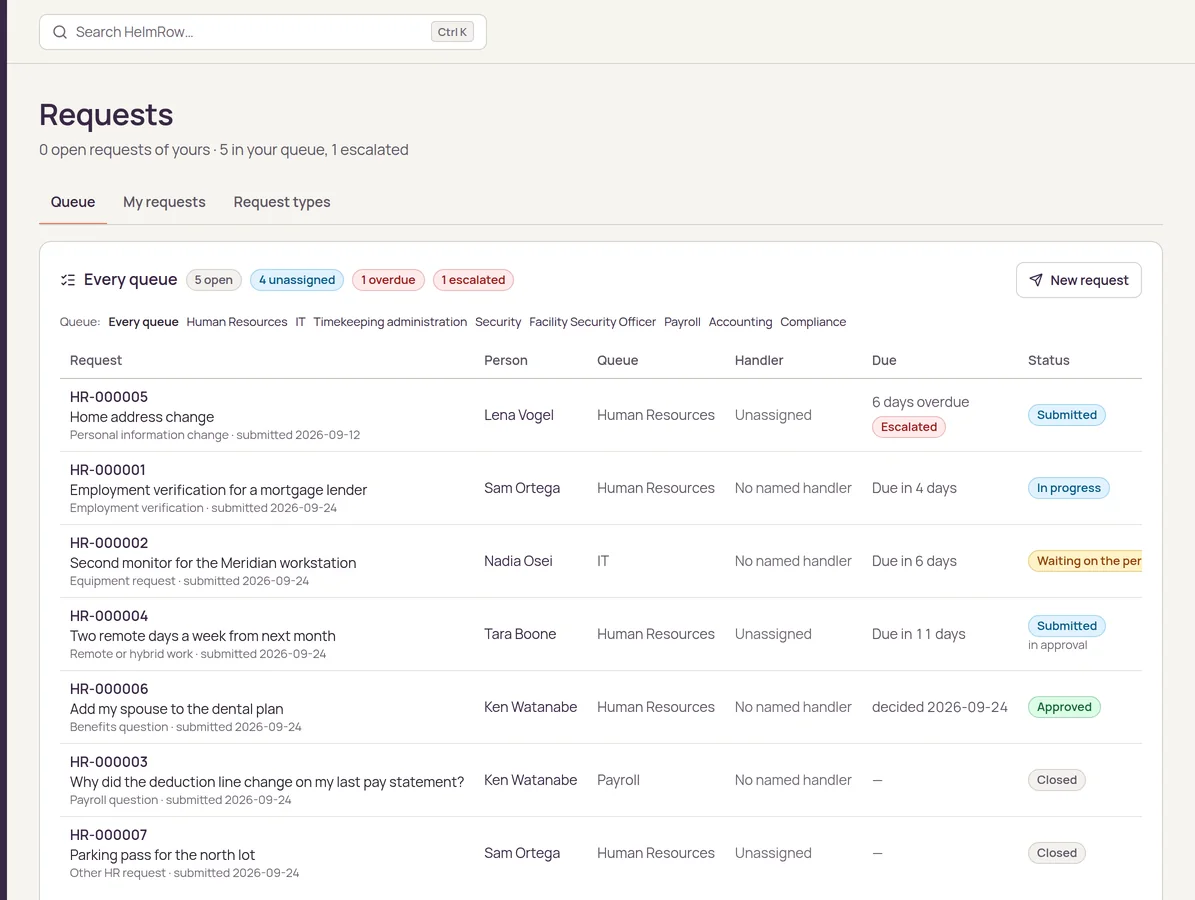Switch to the Queue tab
1195x900 pixels.
click(x=73, y=202)
